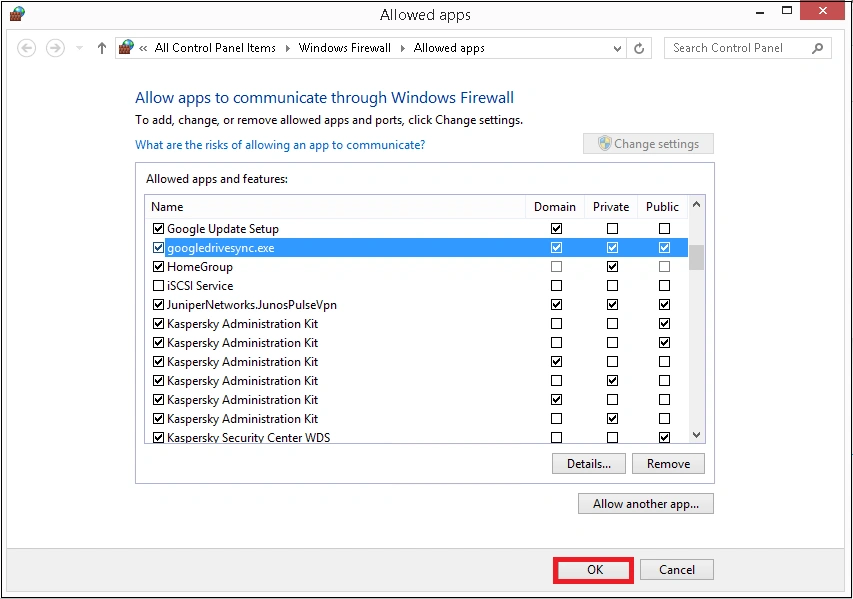This screenshot has height=599, width=853.
Task: Toggle the Public checkbox for googledrivesync.exe
Action: click(x=664, y=247)
